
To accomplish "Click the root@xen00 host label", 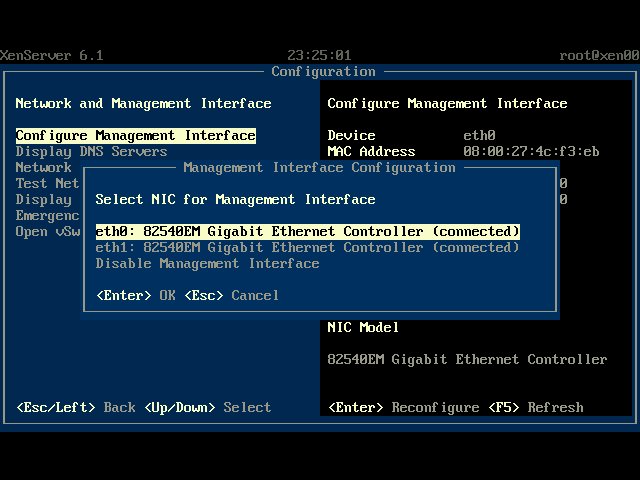I will (600, 56).
